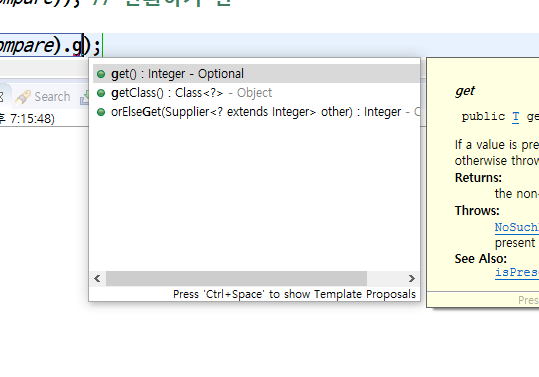Place cursor after .g in the editor
Screen dimensions: 539x377
pos(82,45)
